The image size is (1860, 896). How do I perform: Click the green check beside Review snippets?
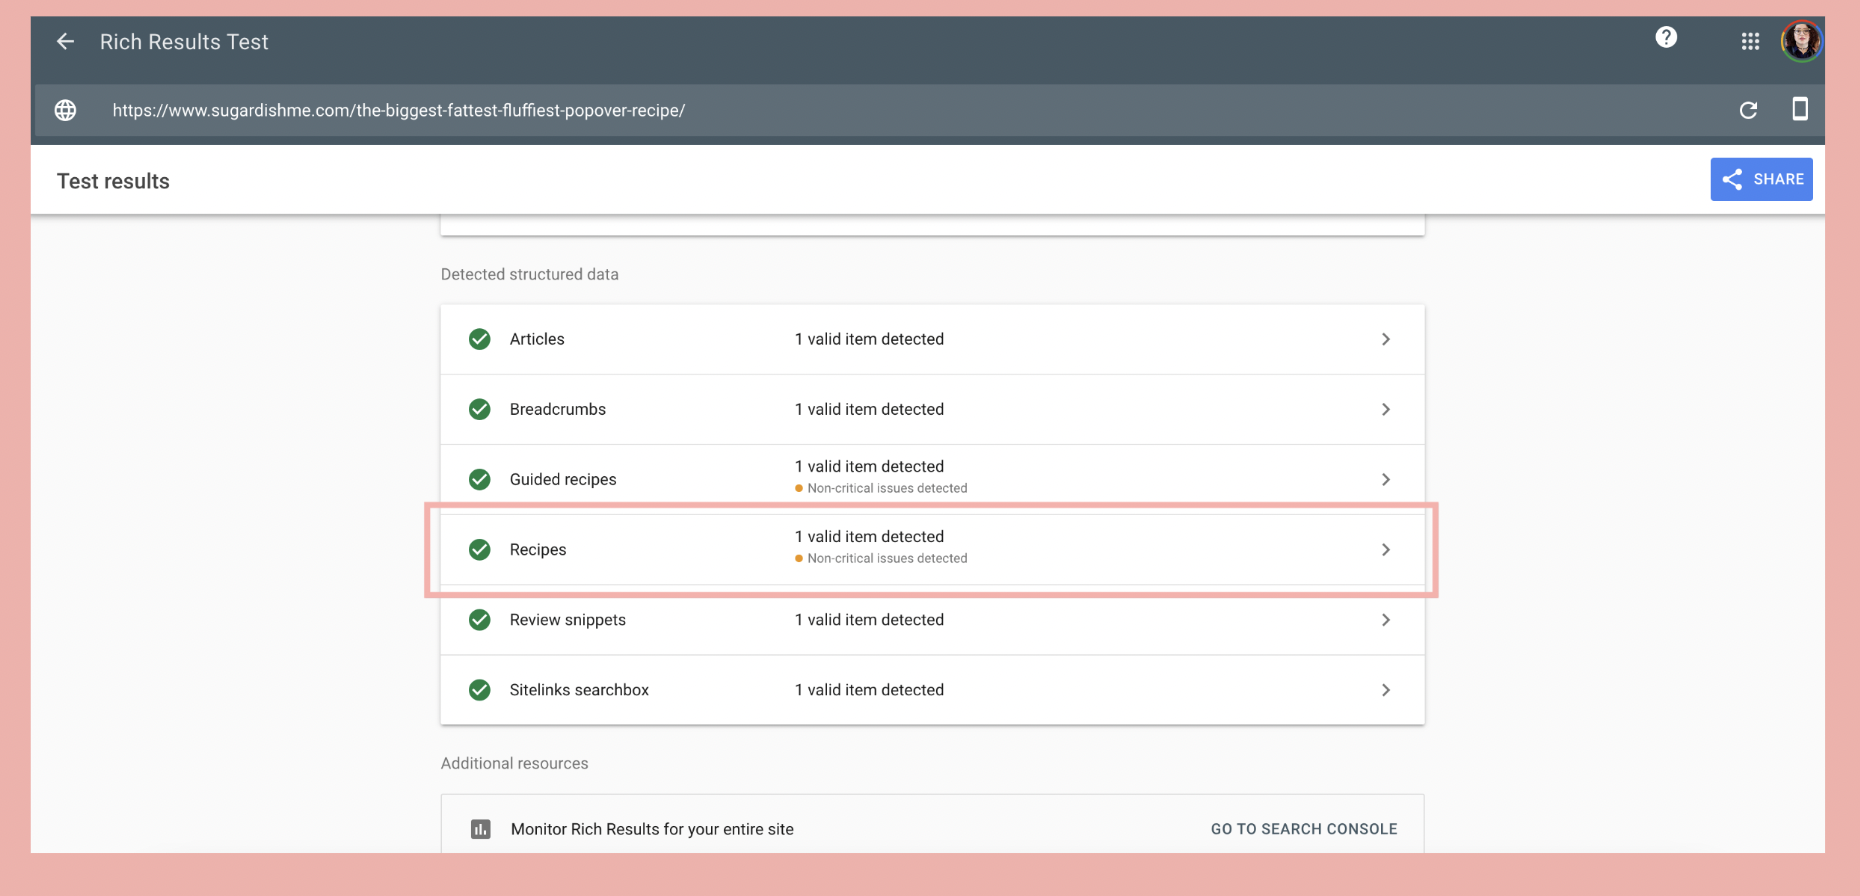[480, 620]
